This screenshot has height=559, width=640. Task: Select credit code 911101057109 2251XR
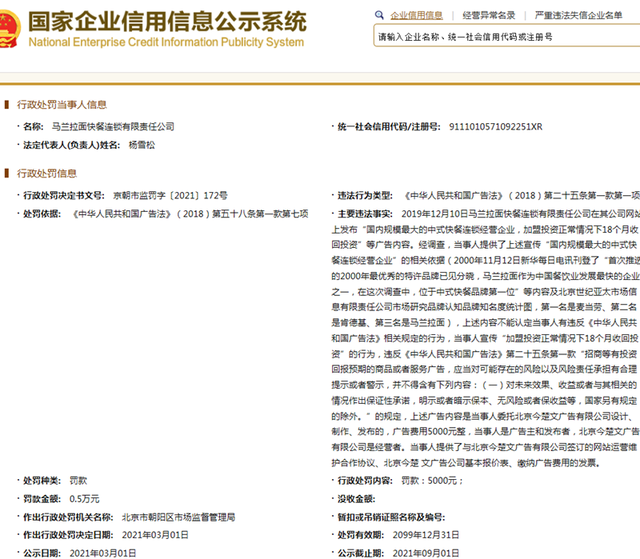click(x=496, y=127)
